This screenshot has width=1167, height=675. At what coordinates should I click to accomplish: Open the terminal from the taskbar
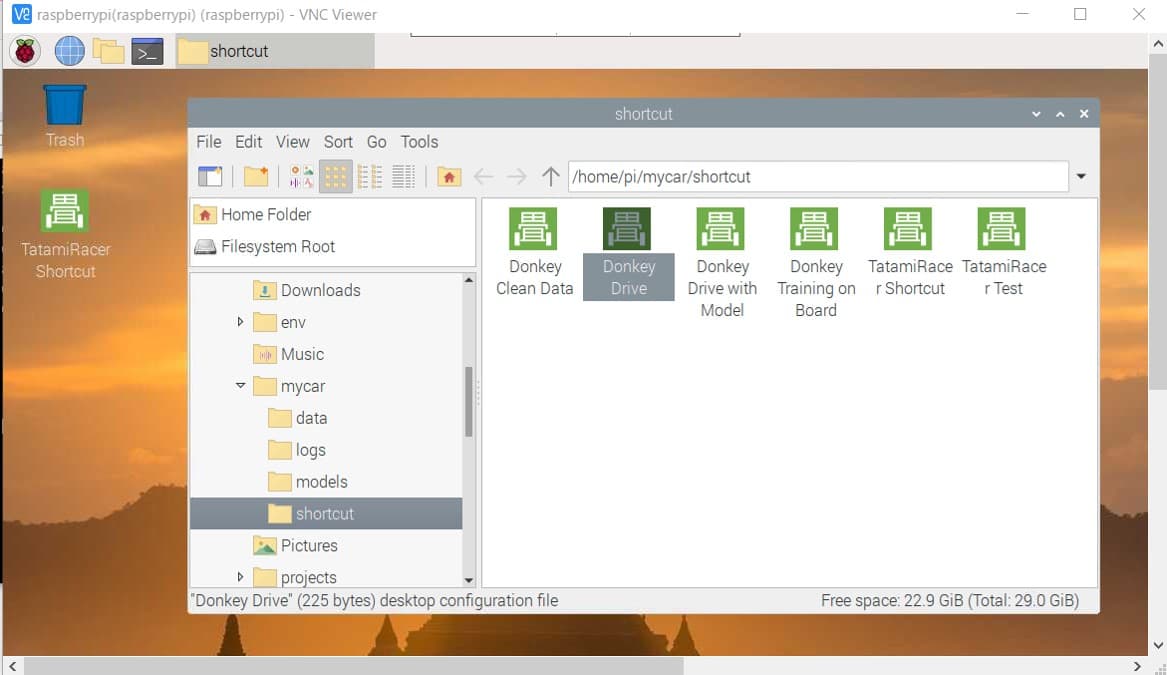(147, 51)
